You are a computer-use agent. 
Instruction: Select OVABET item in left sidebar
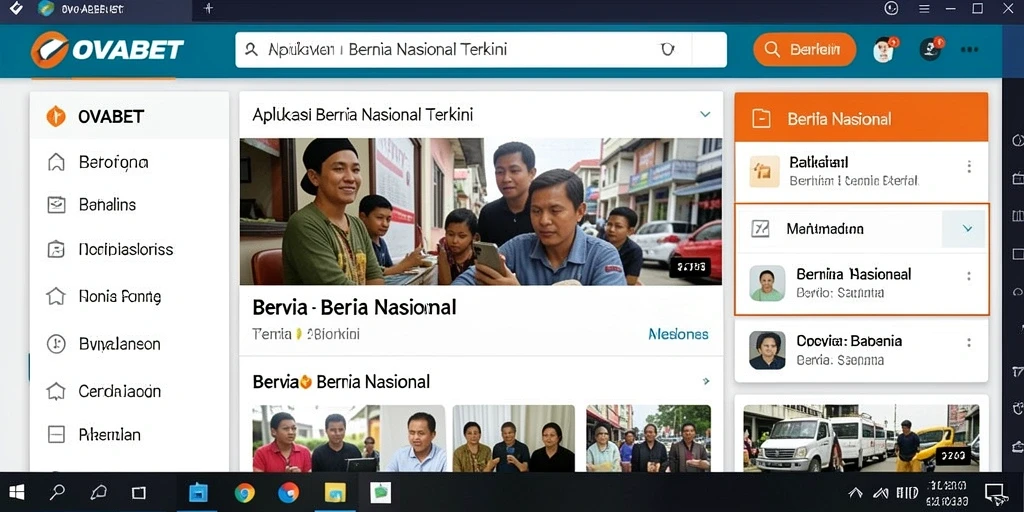coord(129,117)
